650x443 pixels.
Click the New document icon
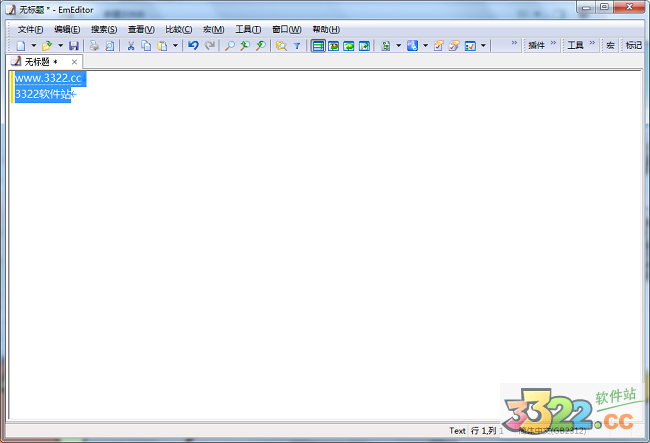21,46
